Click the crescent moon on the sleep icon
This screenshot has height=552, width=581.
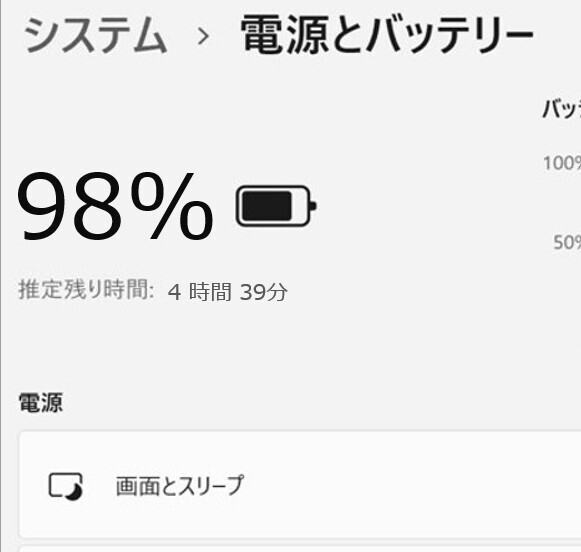point(74,493)
